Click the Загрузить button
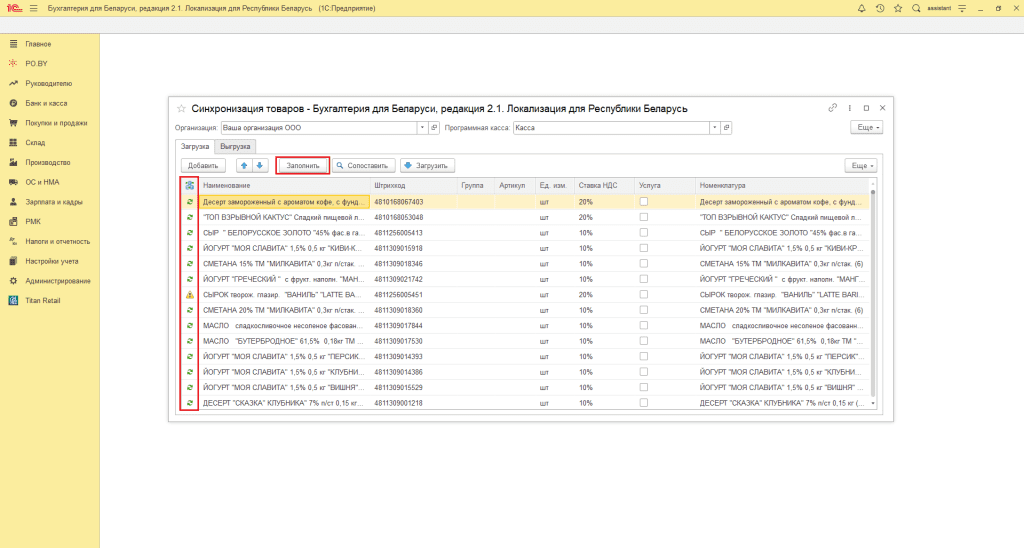Viewport: 1024px width, 548px height. (427, 166)
